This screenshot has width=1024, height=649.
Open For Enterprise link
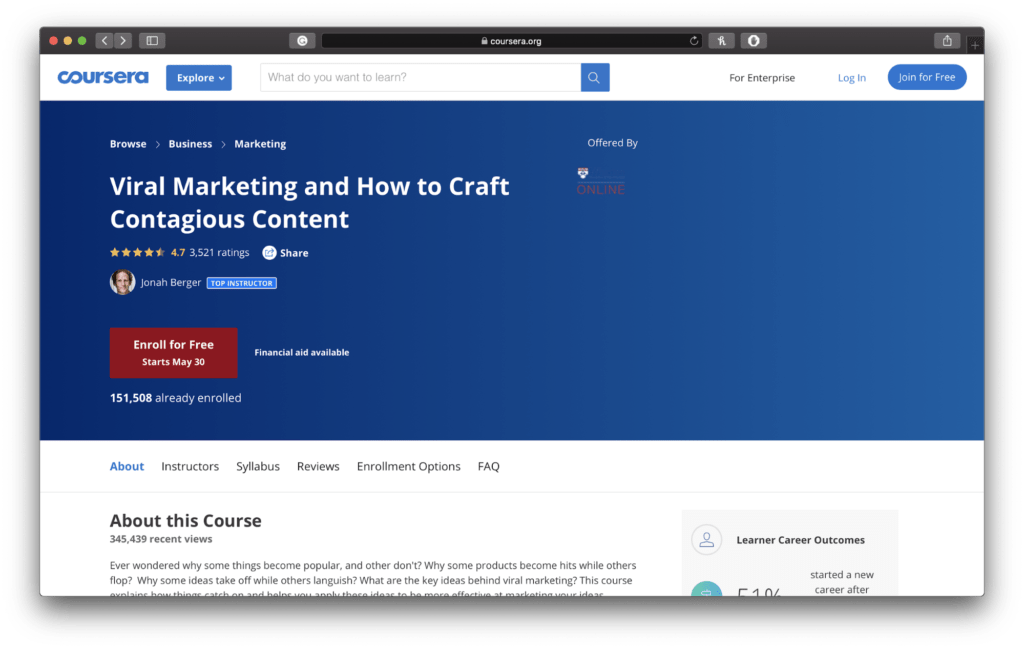coord(761,78)
